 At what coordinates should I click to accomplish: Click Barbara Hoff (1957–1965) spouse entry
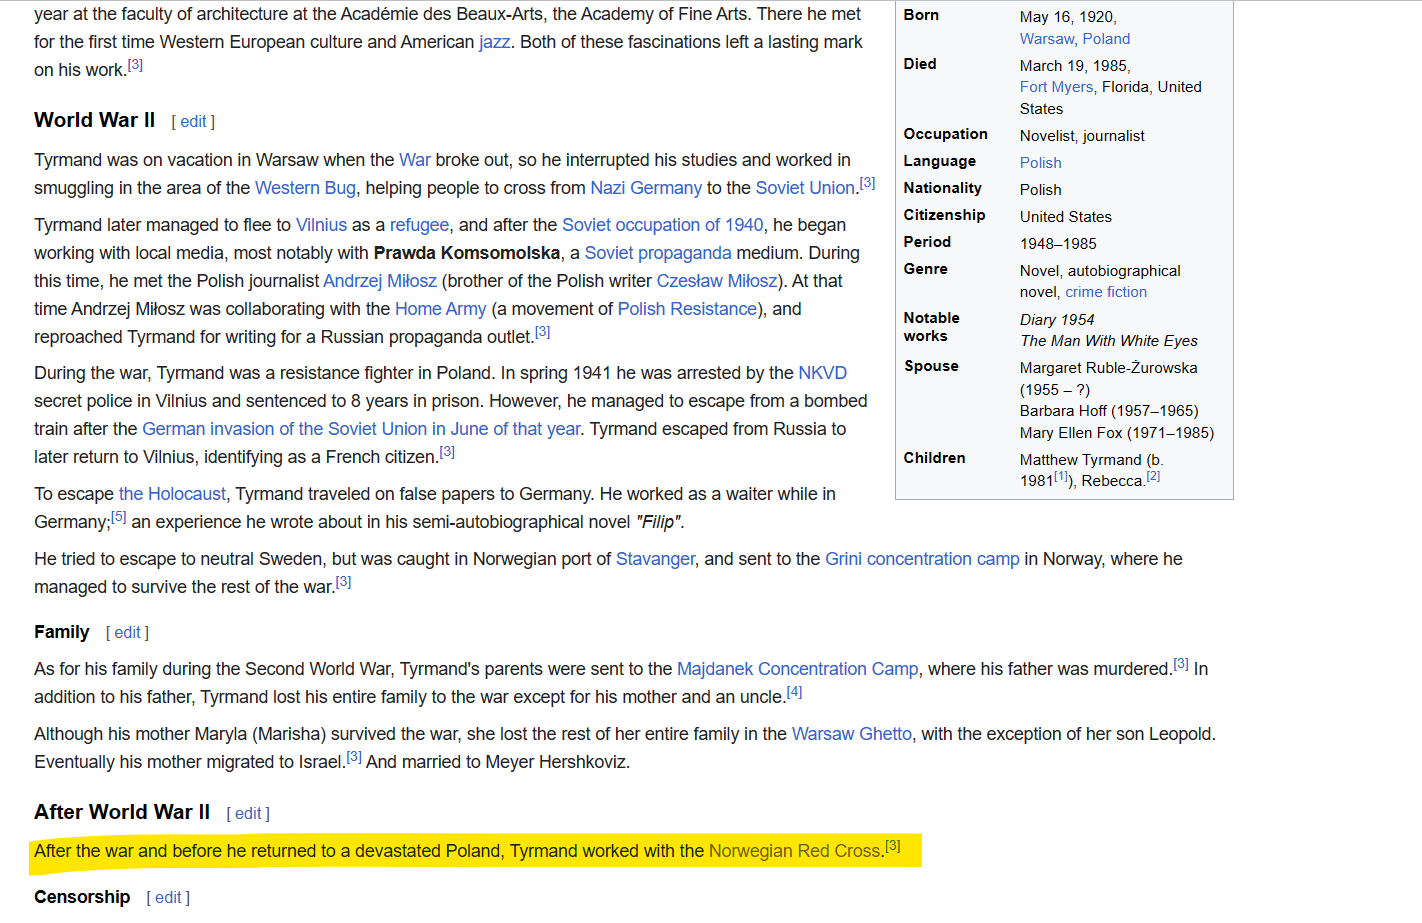point(1109,411)
